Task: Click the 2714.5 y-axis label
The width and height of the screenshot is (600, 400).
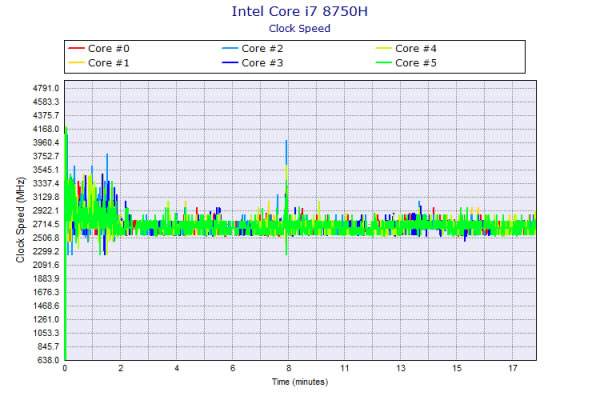Action: tap(46, 224)
